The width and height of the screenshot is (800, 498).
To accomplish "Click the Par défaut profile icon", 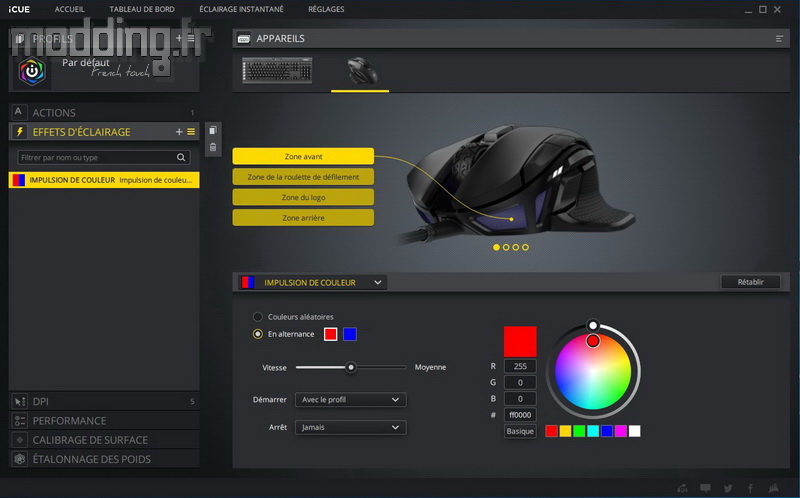I will click(32, 71).
